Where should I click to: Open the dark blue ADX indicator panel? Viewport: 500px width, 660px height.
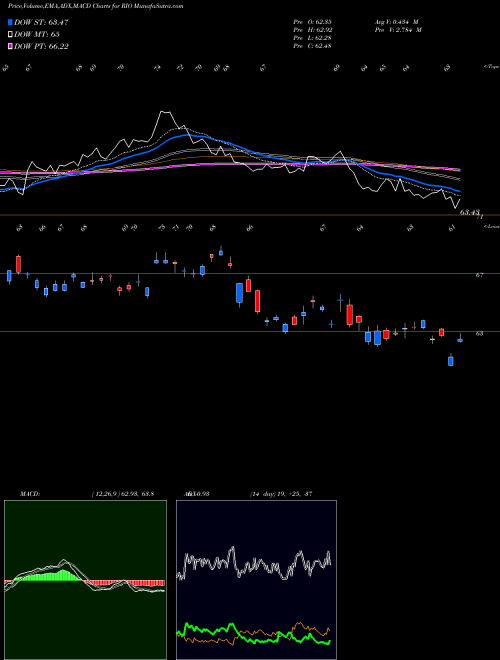tap(256, 580)
